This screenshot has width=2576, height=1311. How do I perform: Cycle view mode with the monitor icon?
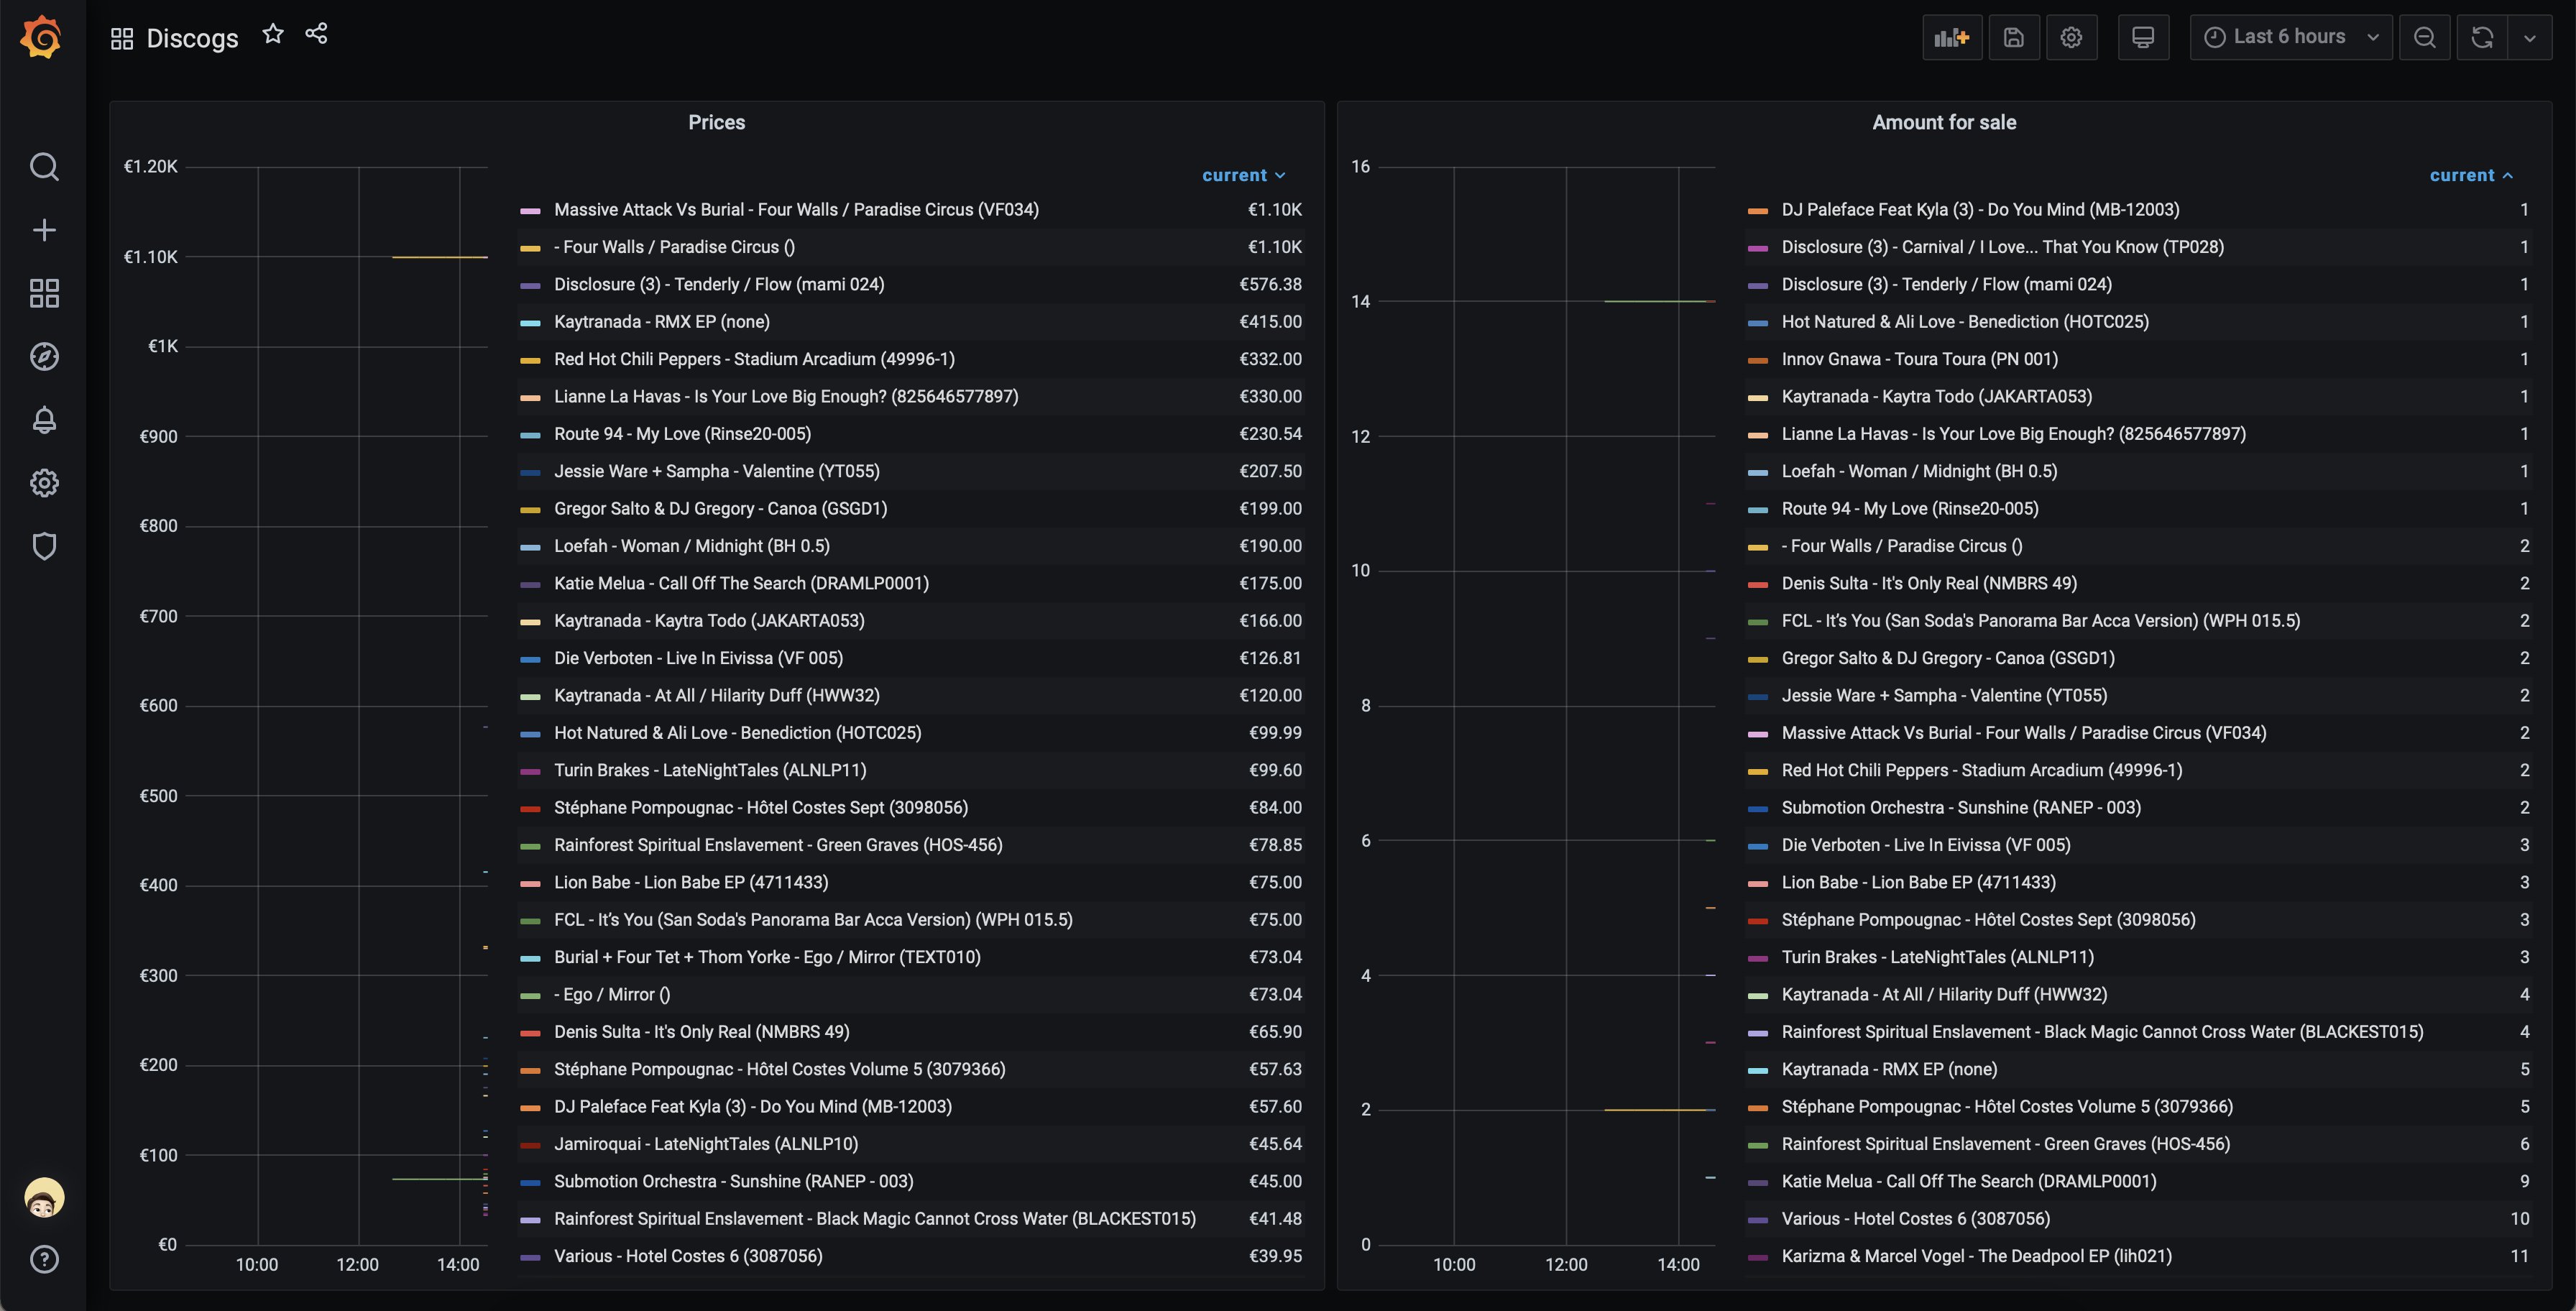[x=2143, y=38]
